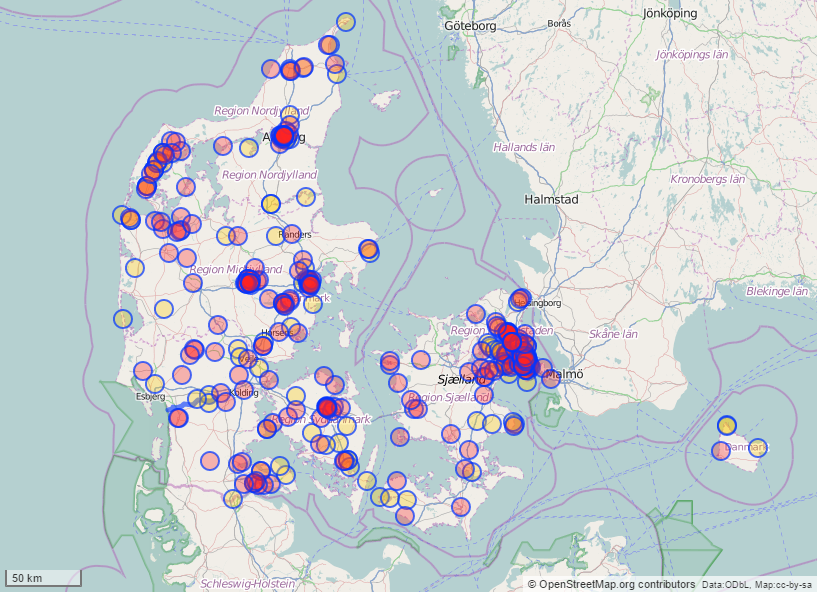
Task: Click the bright red marker above Region Syddanmark label
Action: coord(327,407)
